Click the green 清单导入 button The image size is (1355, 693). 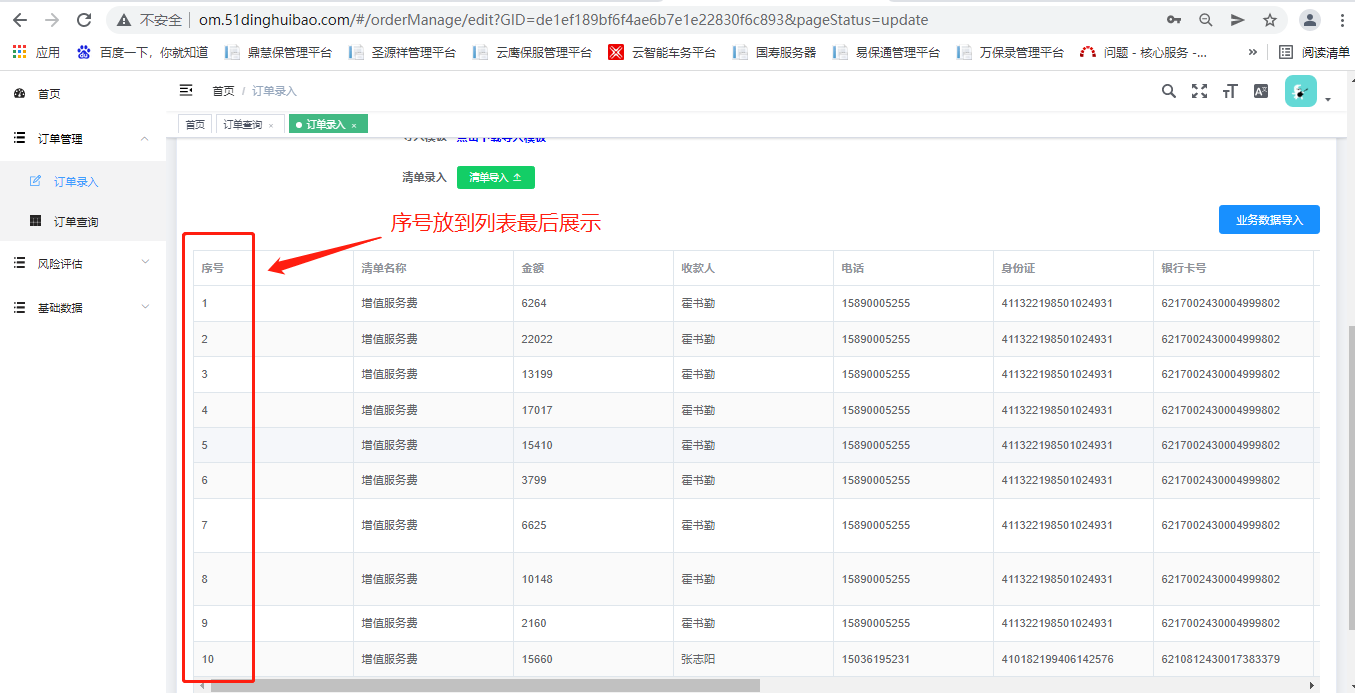(495, 177)
